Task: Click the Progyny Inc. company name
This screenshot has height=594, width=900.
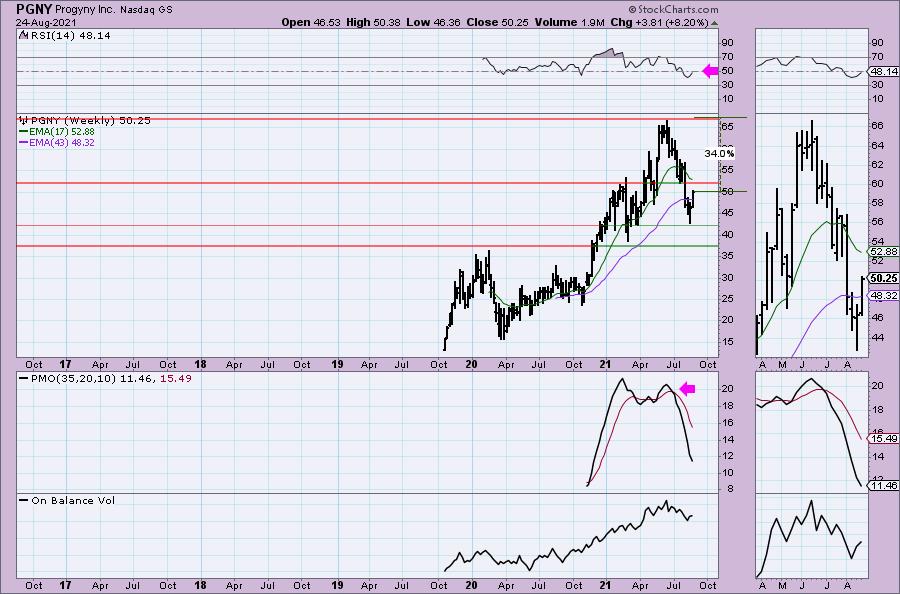Action: tap(87, 9)
